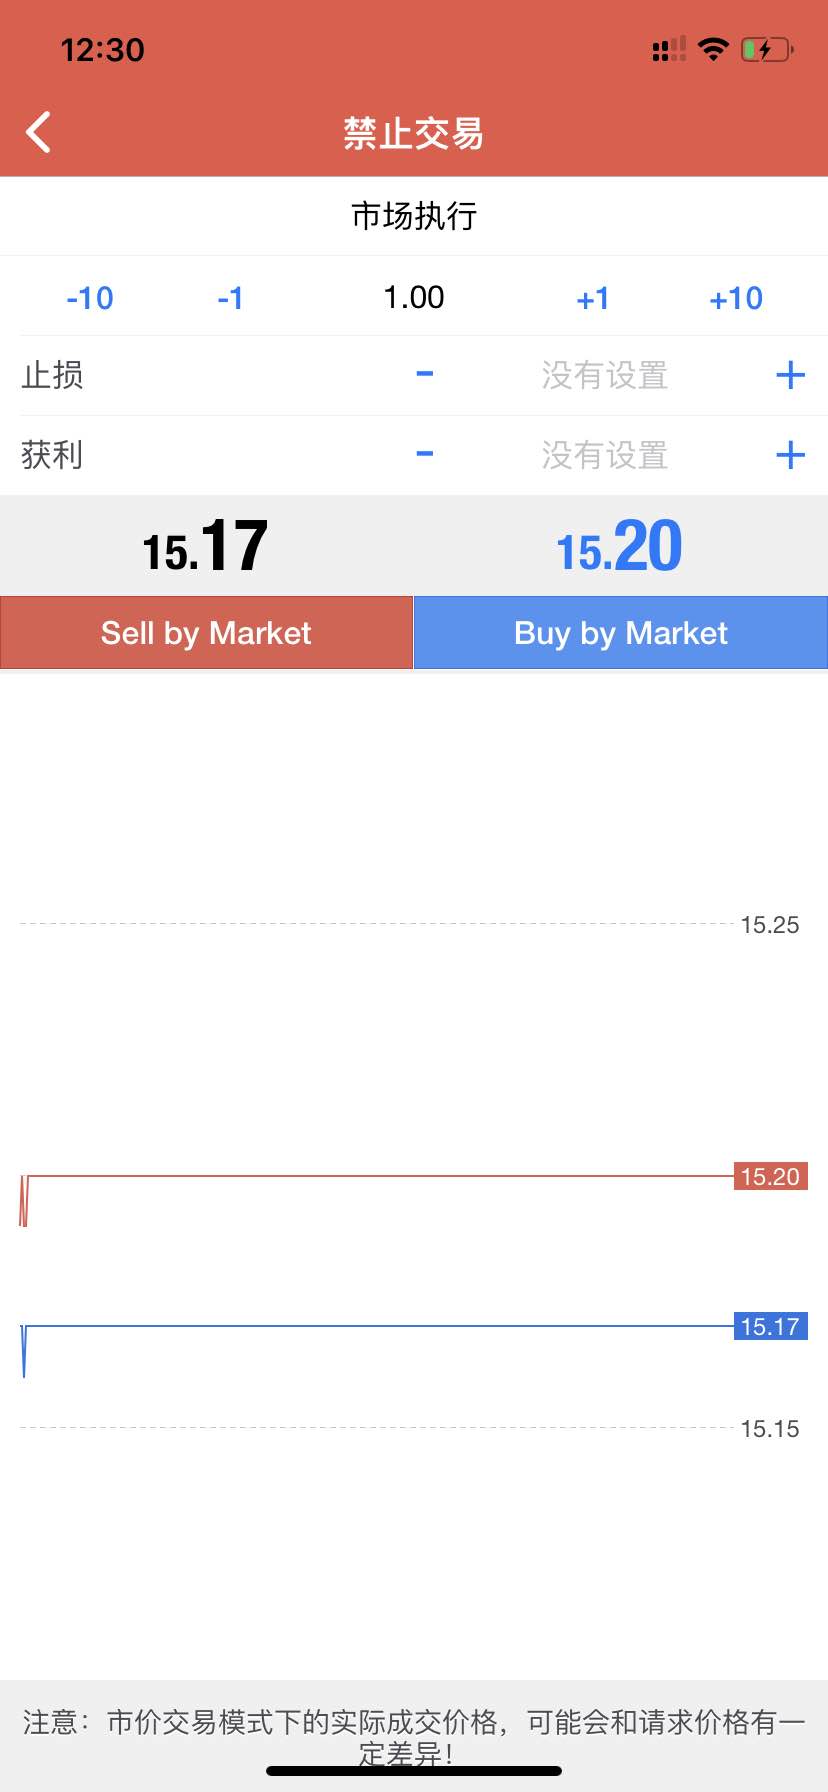This screenshot has height=1792, width=828.
Task: Tap the minus icon for 止损
Action: click(x=425, y=374)
